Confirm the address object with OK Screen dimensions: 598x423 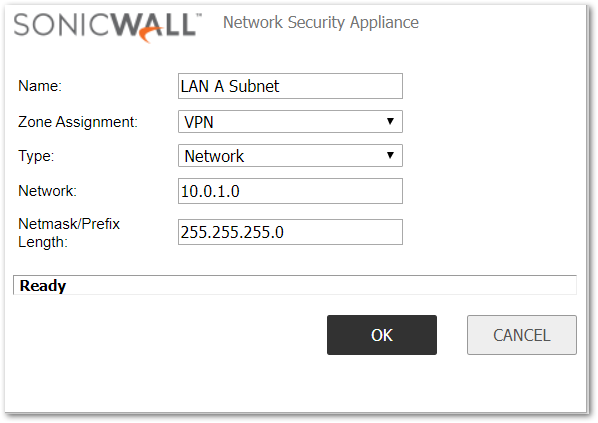tap(382, 335)
